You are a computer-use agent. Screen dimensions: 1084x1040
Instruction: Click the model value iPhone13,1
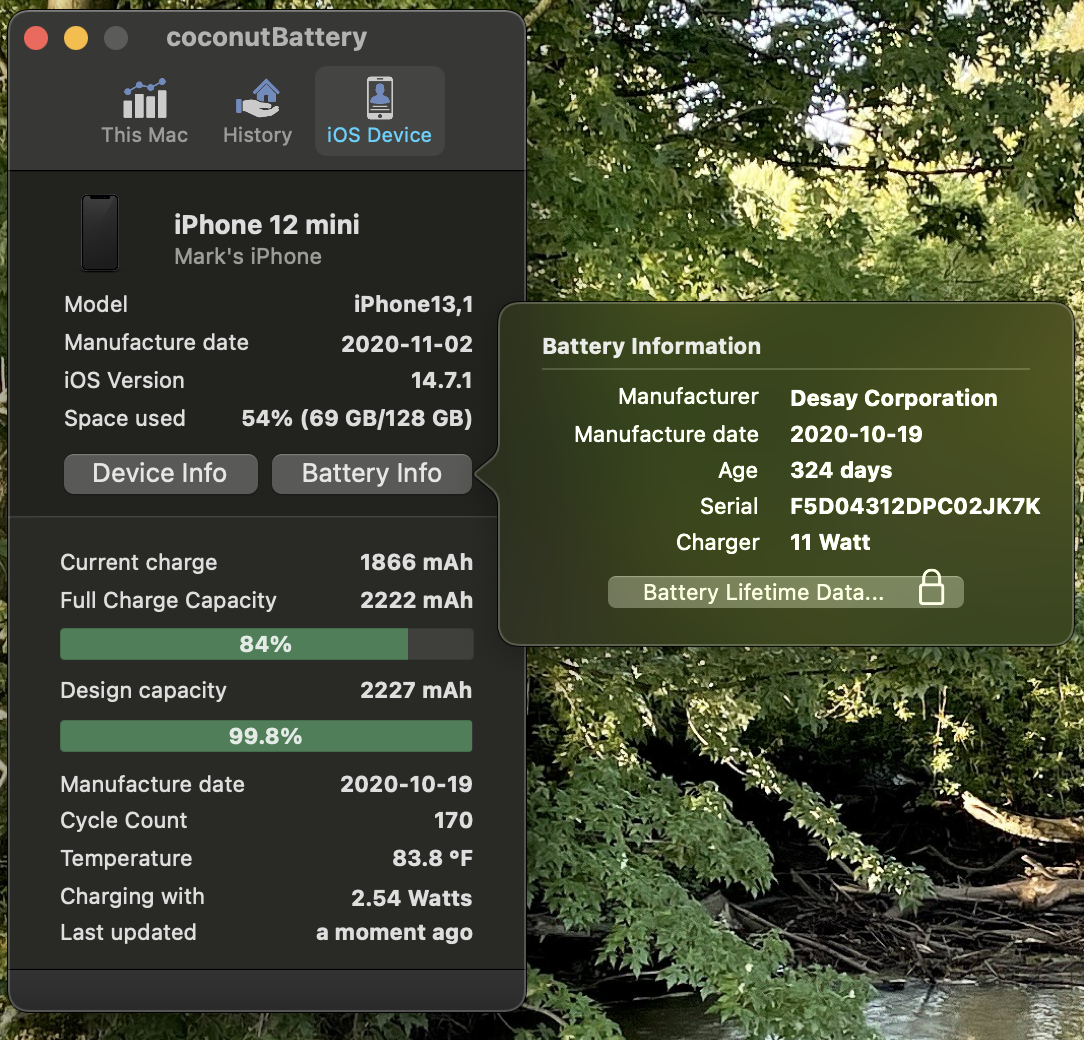413,304
